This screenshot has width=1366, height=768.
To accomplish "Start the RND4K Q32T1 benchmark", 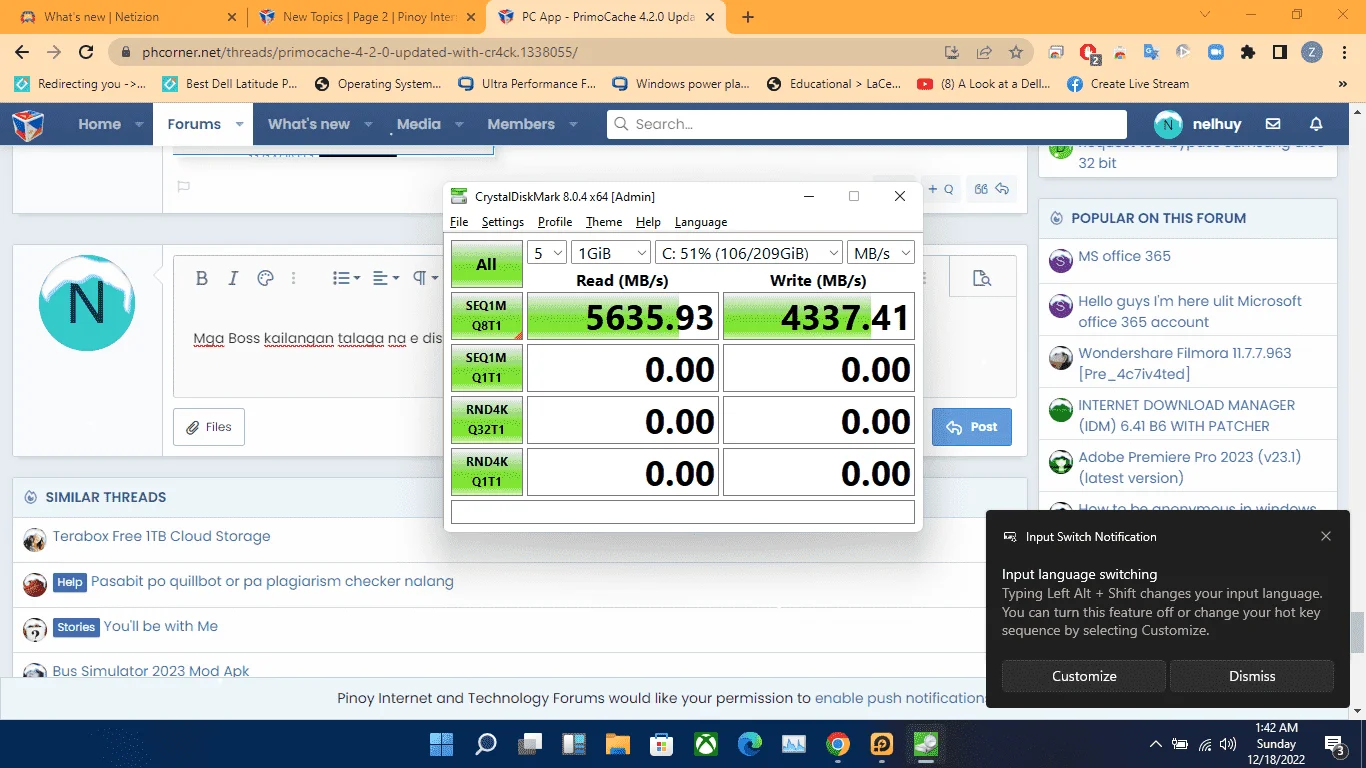I will (486, 420).
